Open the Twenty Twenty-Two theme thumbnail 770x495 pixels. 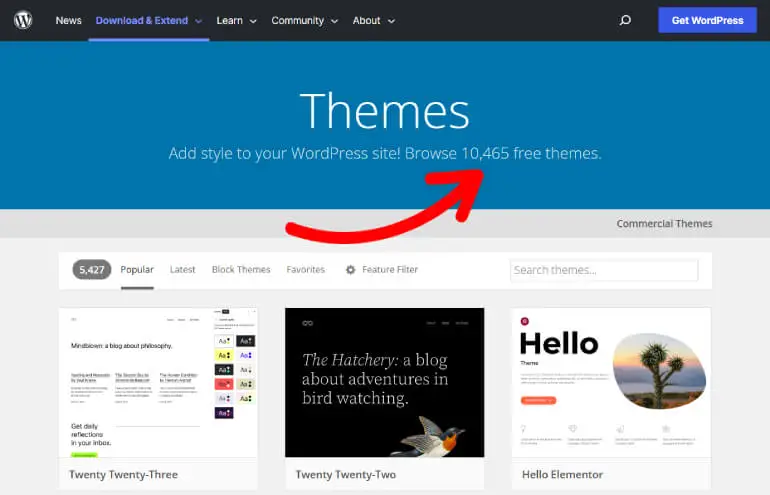pos(385,383)
